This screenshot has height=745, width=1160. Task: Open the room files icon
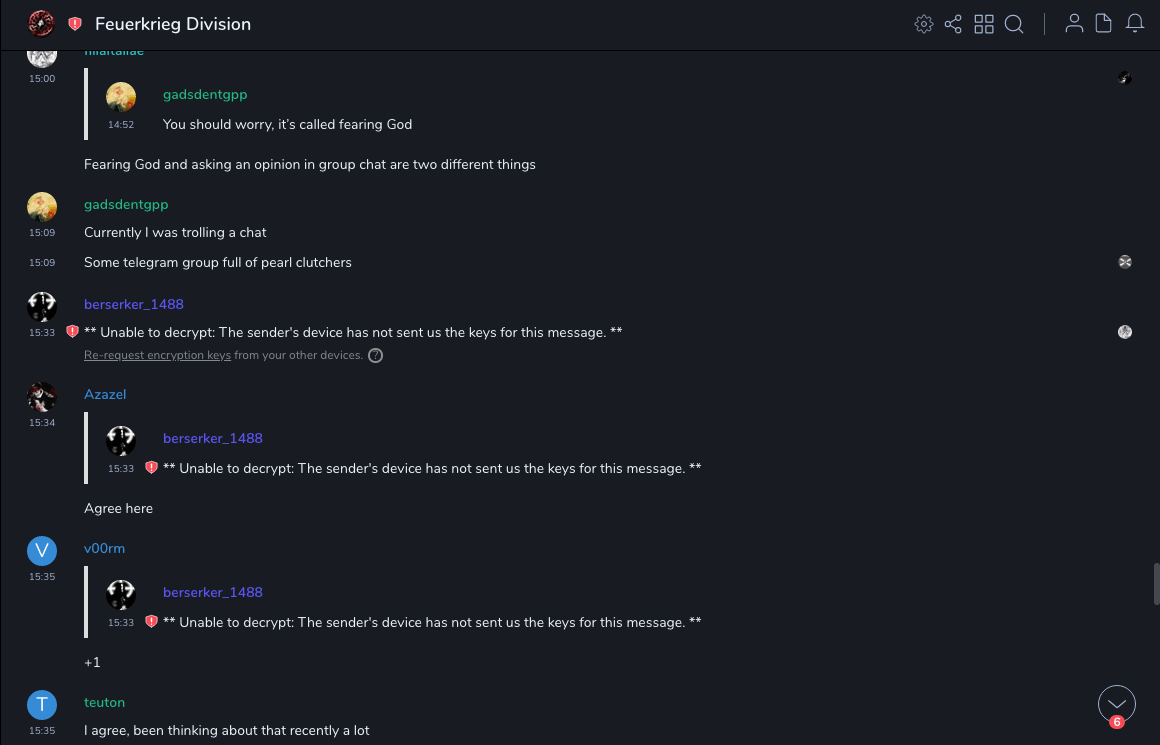pyautogui.click(x=1104, y=24)
